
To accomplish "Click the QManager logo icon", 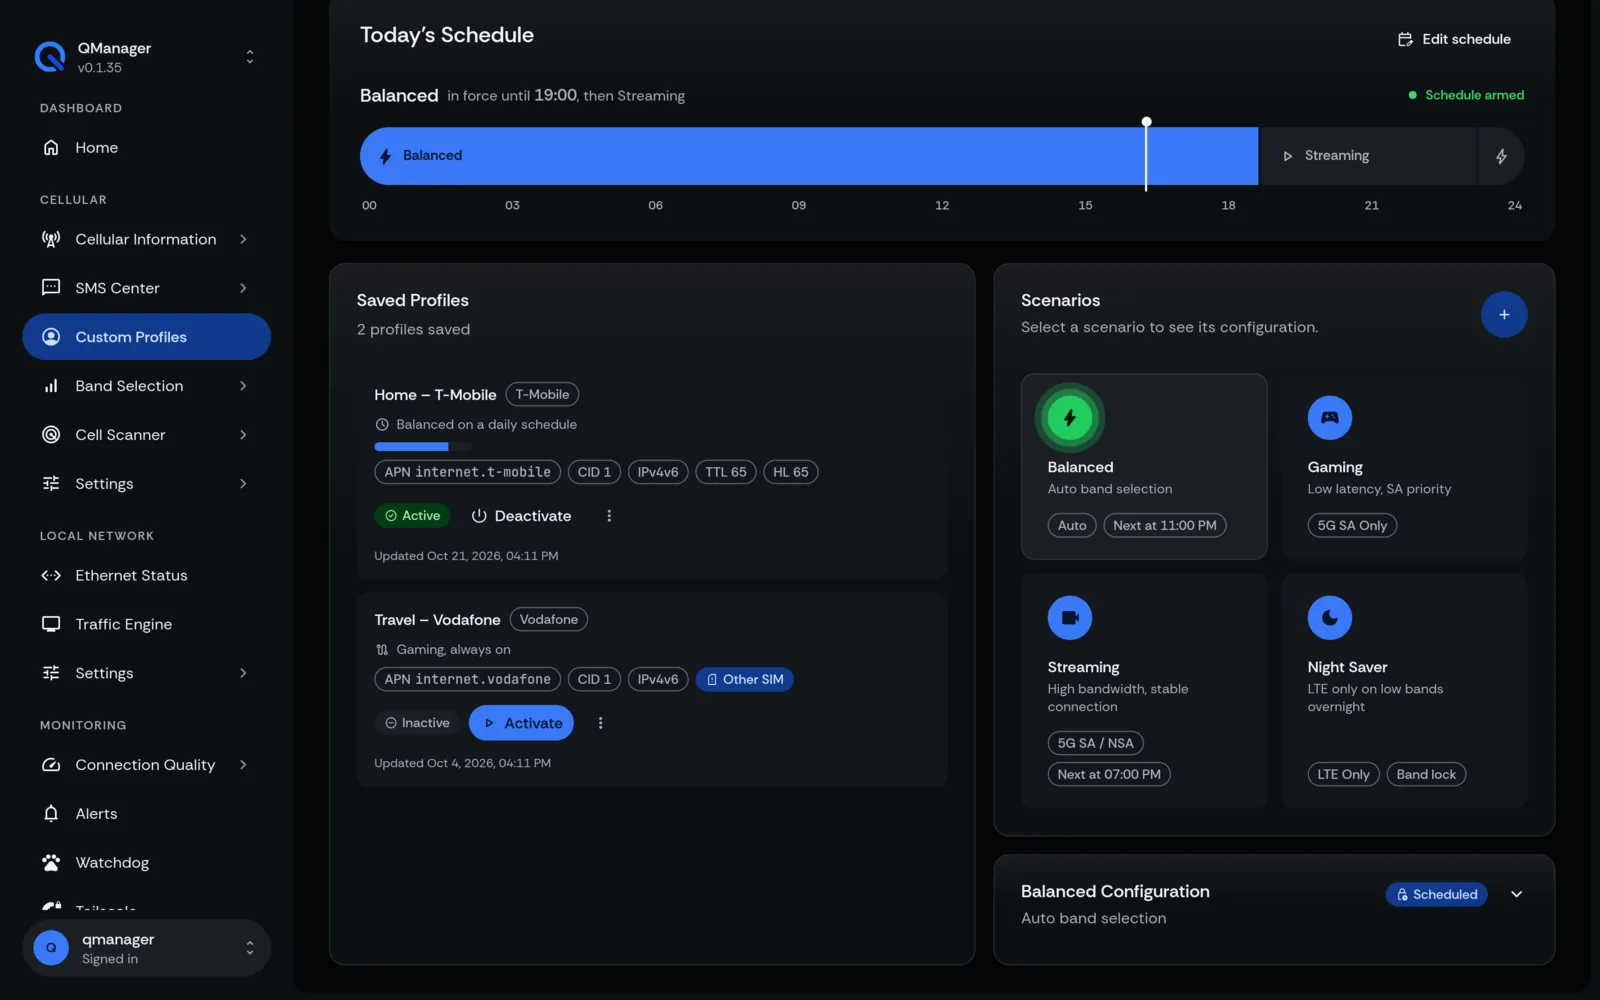I will click(50, 57).
